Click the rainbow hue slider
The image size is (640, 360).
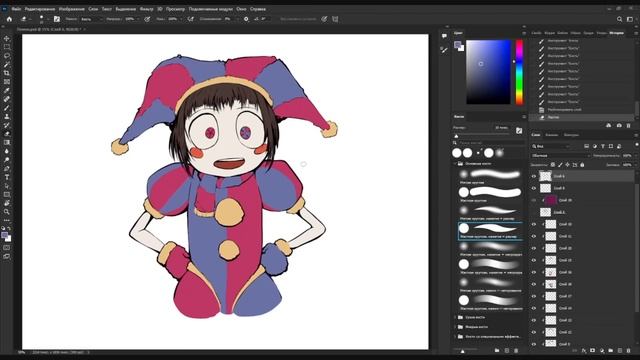pyautogui.click(x=519, y=72)
